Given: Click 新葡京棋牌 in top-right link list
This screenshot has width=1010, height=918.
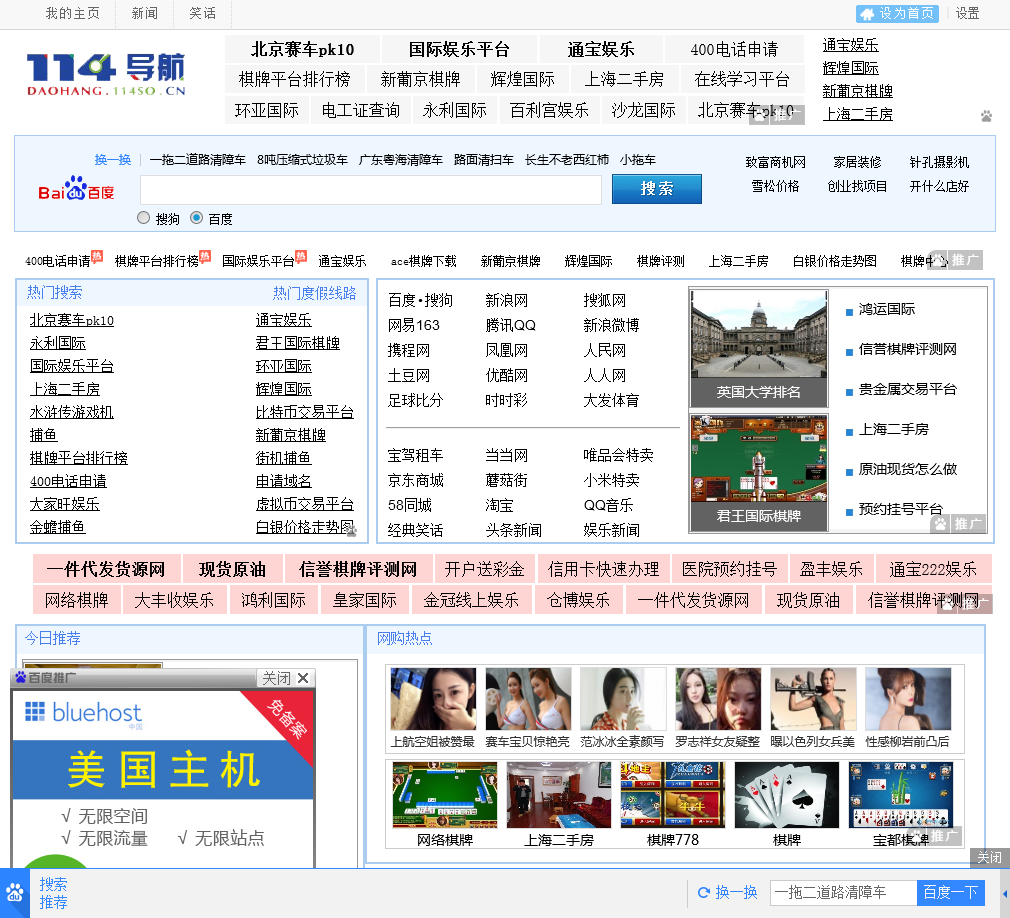Looking at the screenshot, I should coord(857,91).
